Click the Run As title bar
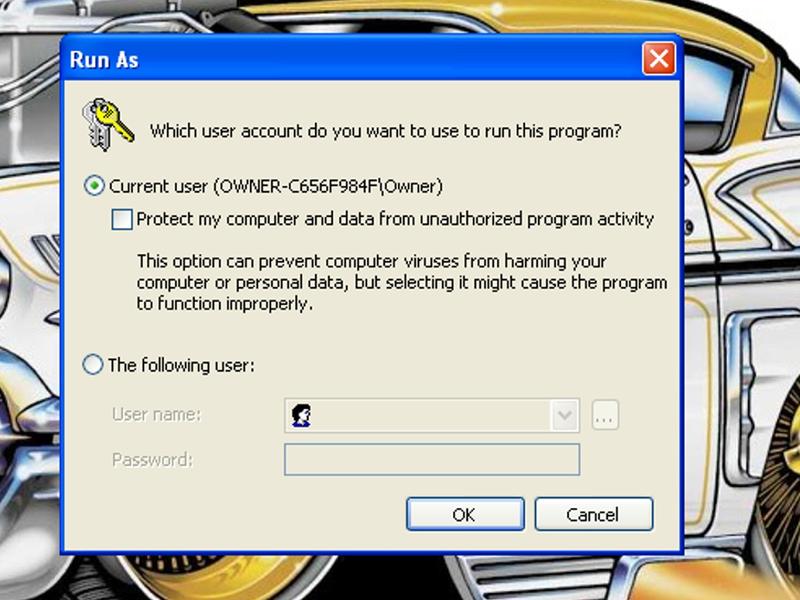Image resolution: width=800 pixels, height=600 pixels. coord(352,59)
